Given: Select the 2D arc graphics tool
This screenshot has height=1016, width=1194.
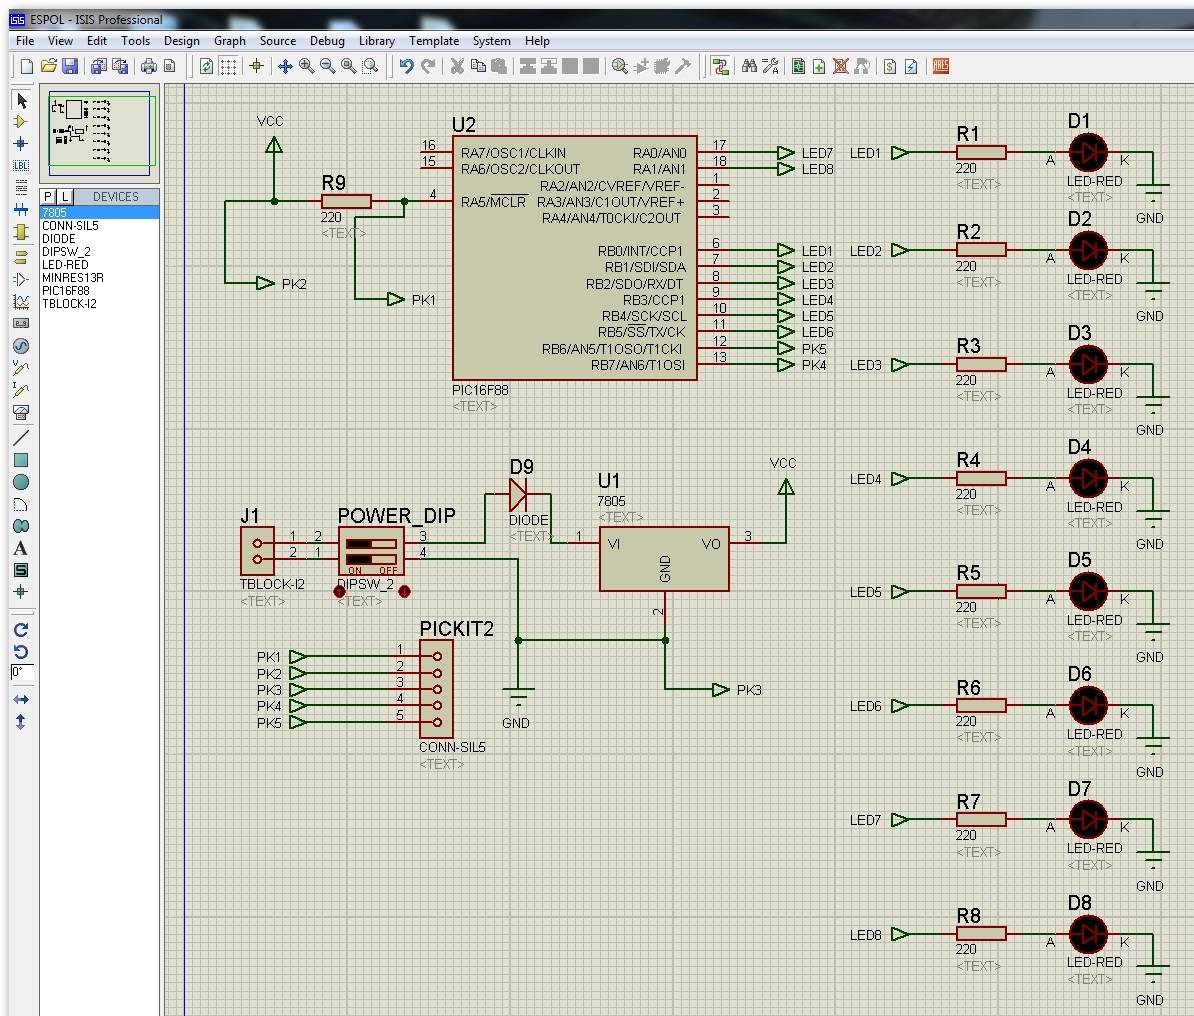Looking at the screenshot, I should coord(21,504).
